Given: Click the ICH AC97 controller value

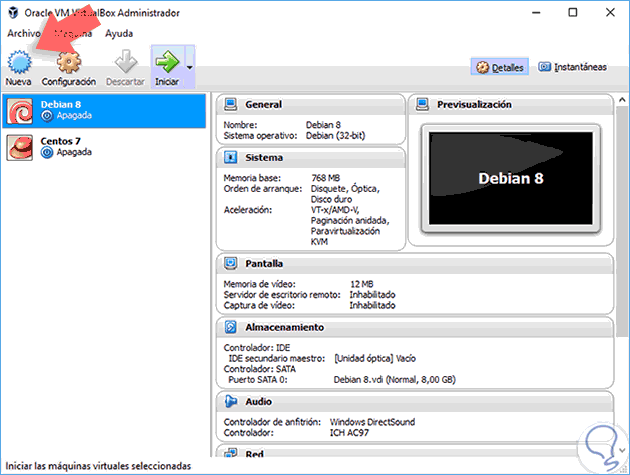Looking at the screenshot, I should [x=349, y=433].
